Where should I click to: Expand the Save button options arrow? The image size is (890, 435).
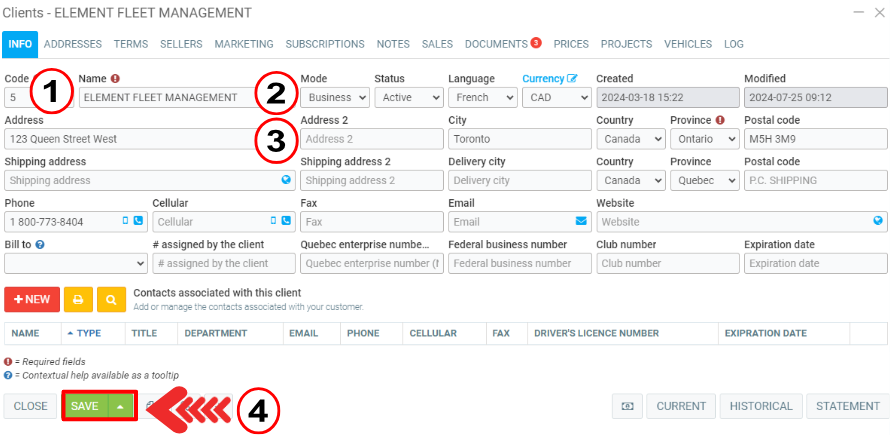tap(120, 406)
